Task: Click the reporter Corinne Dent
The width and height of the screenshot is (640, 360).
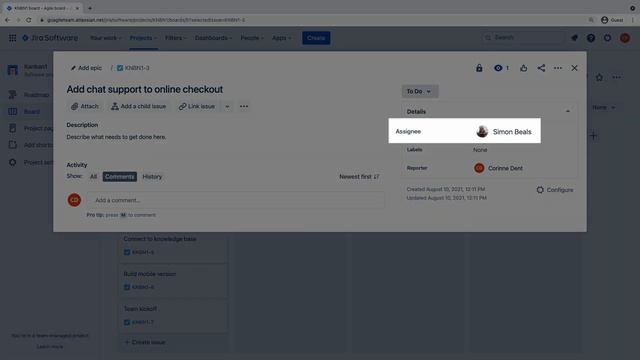Action: coord(498,168)
